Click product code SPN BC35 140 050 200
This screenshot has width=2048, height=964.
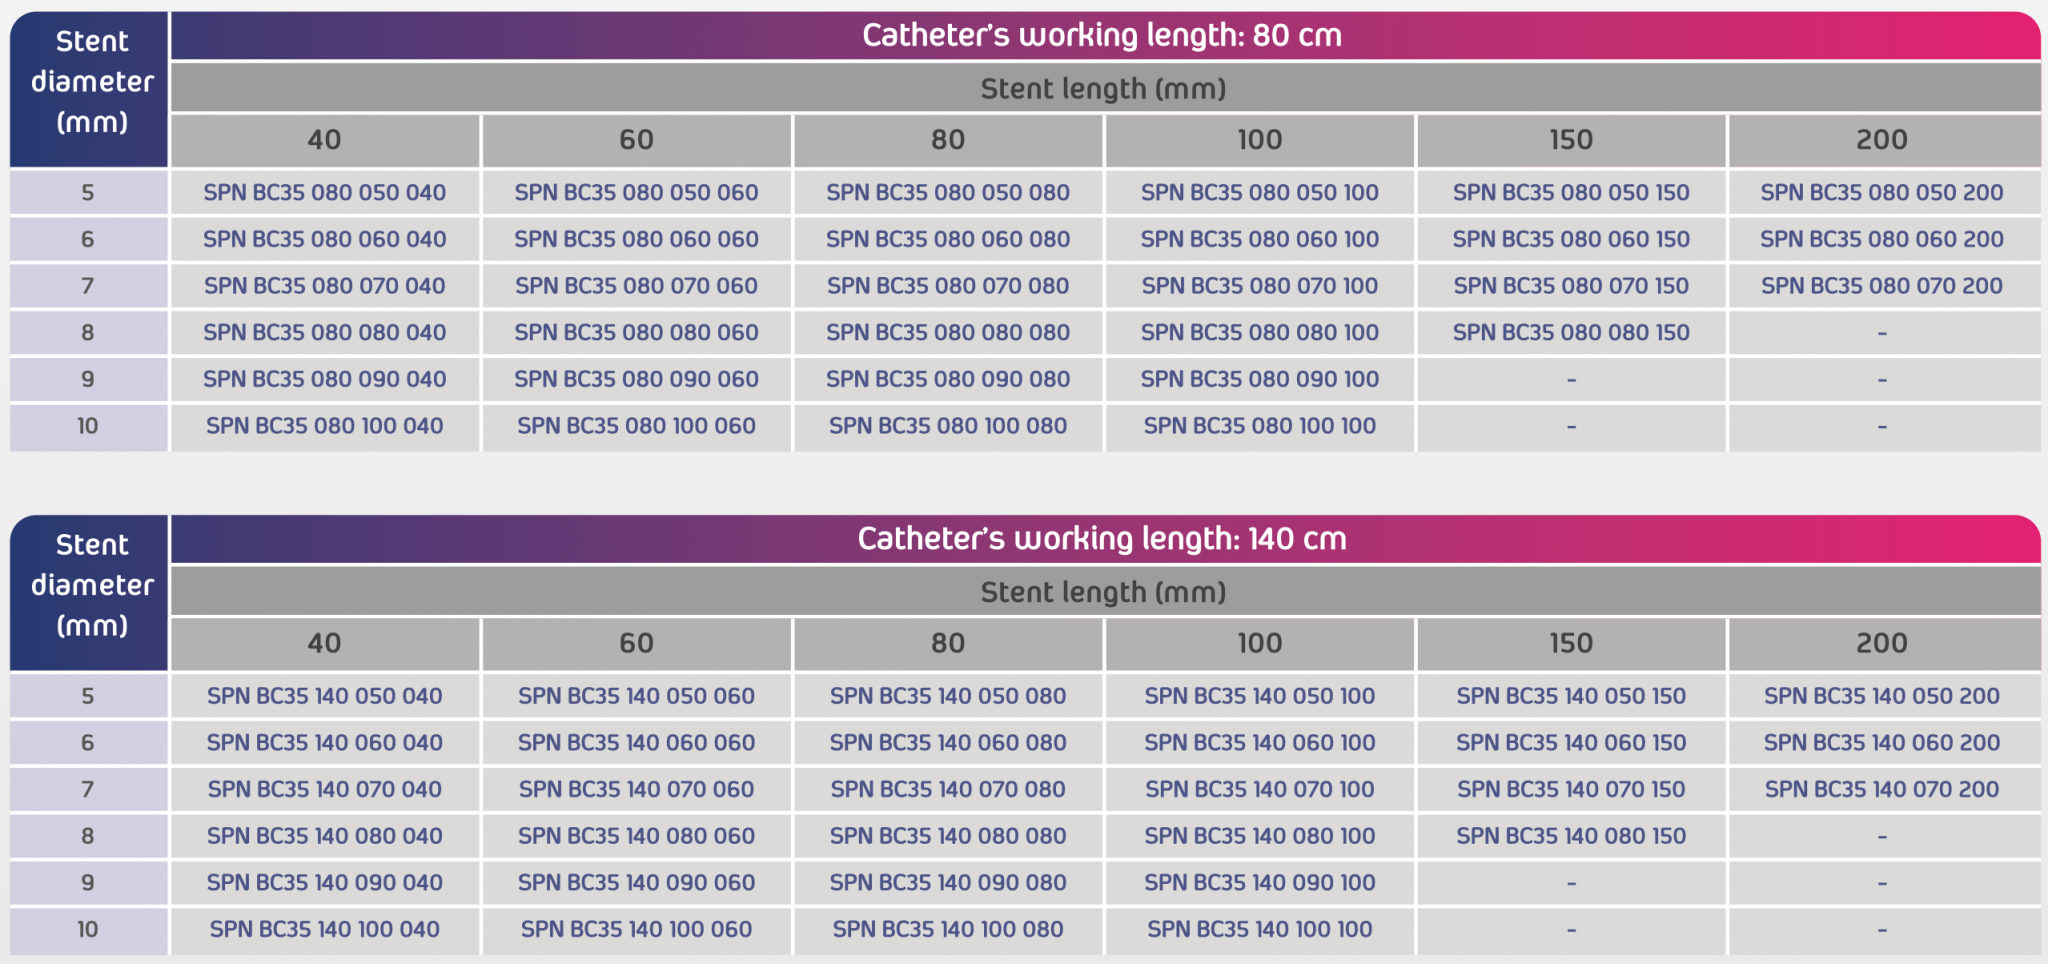pyautogui.click(x=1881, y=696)
